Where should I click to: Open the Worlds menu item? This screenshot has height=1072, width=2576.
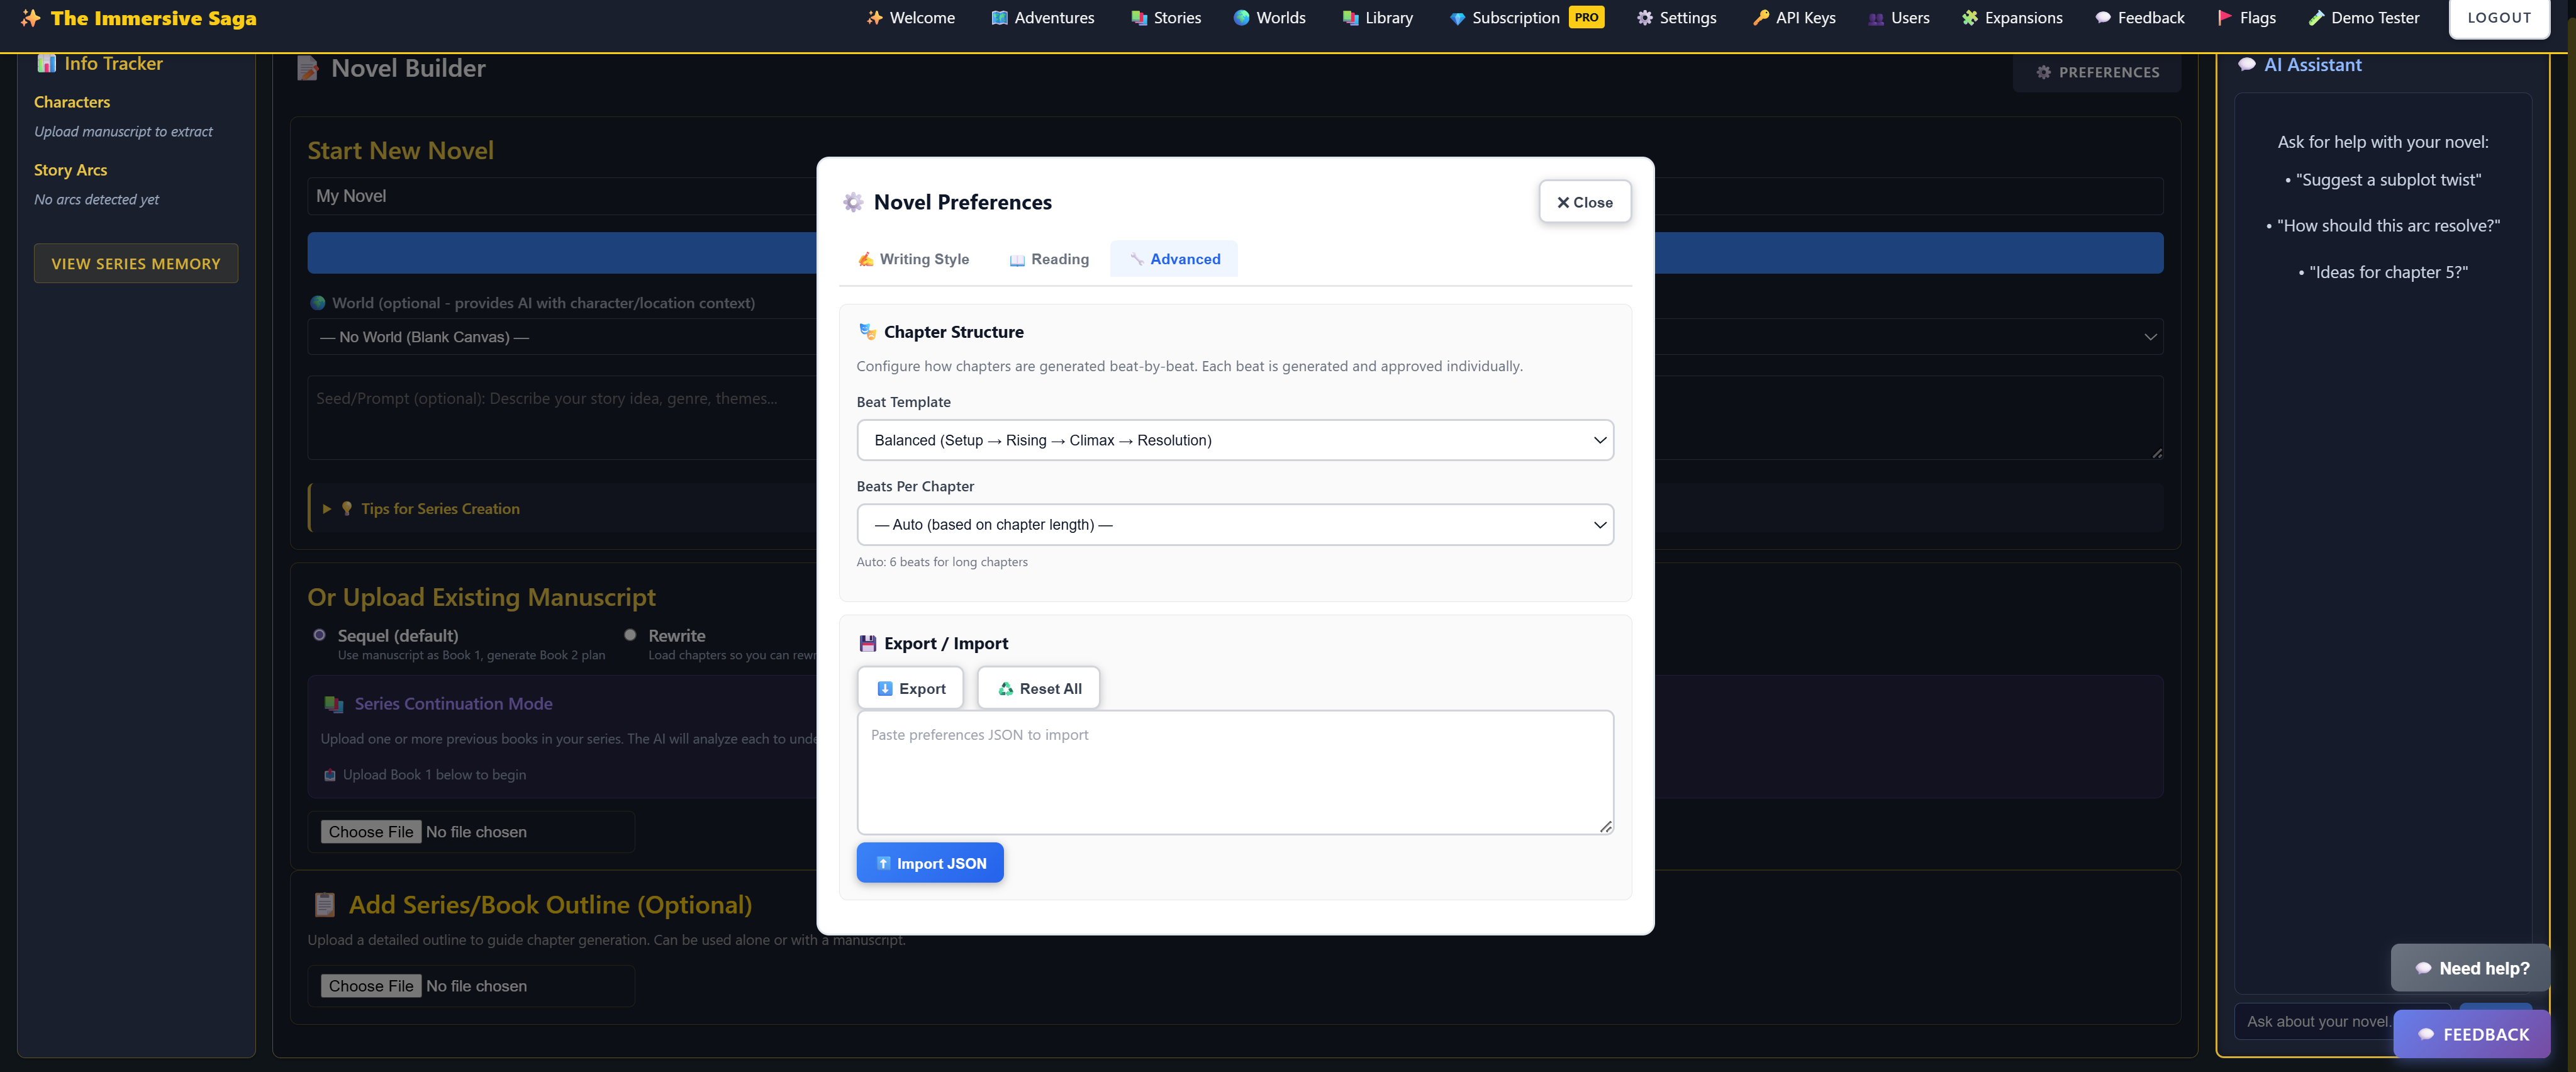click(x=1269, y=18)
